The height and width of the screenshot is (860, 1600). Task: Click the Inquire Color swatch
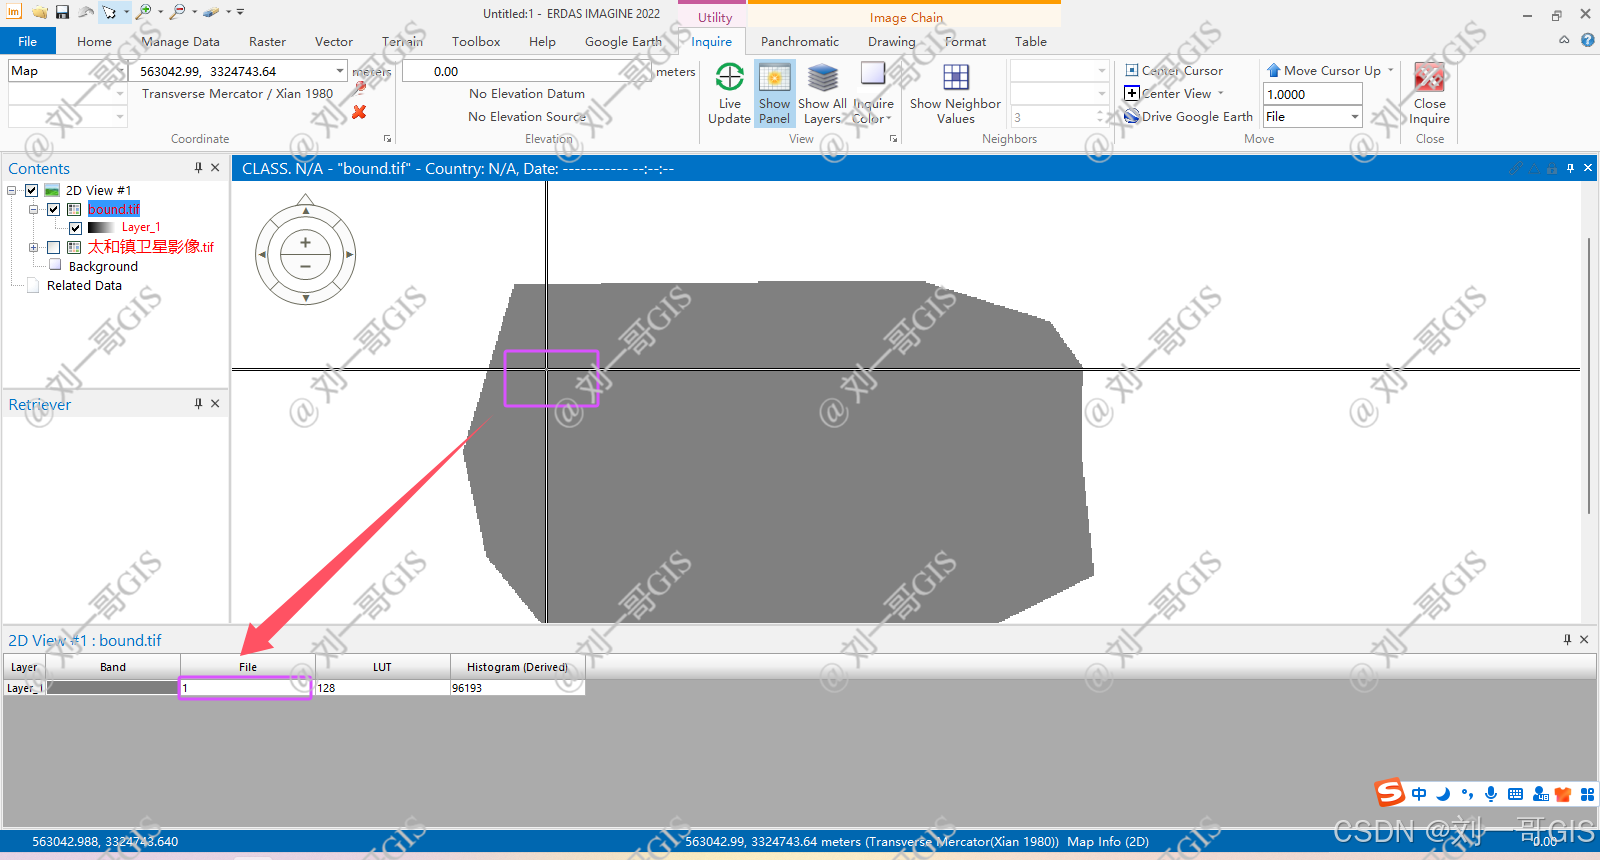(873, 73)
